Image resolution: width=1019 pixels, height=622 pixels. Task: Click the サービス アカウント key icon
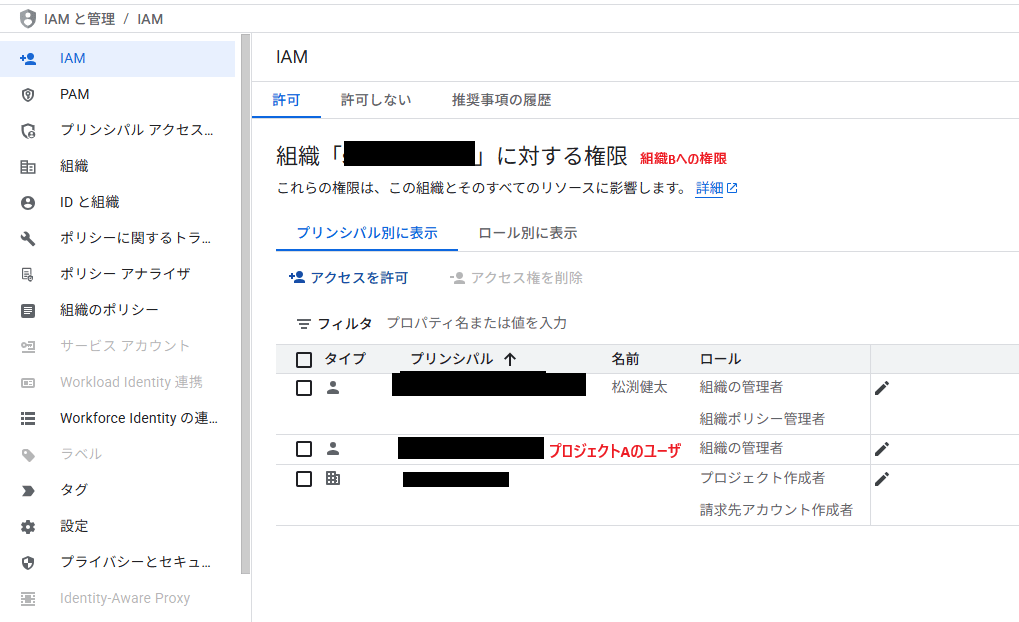tap(28, 346)
